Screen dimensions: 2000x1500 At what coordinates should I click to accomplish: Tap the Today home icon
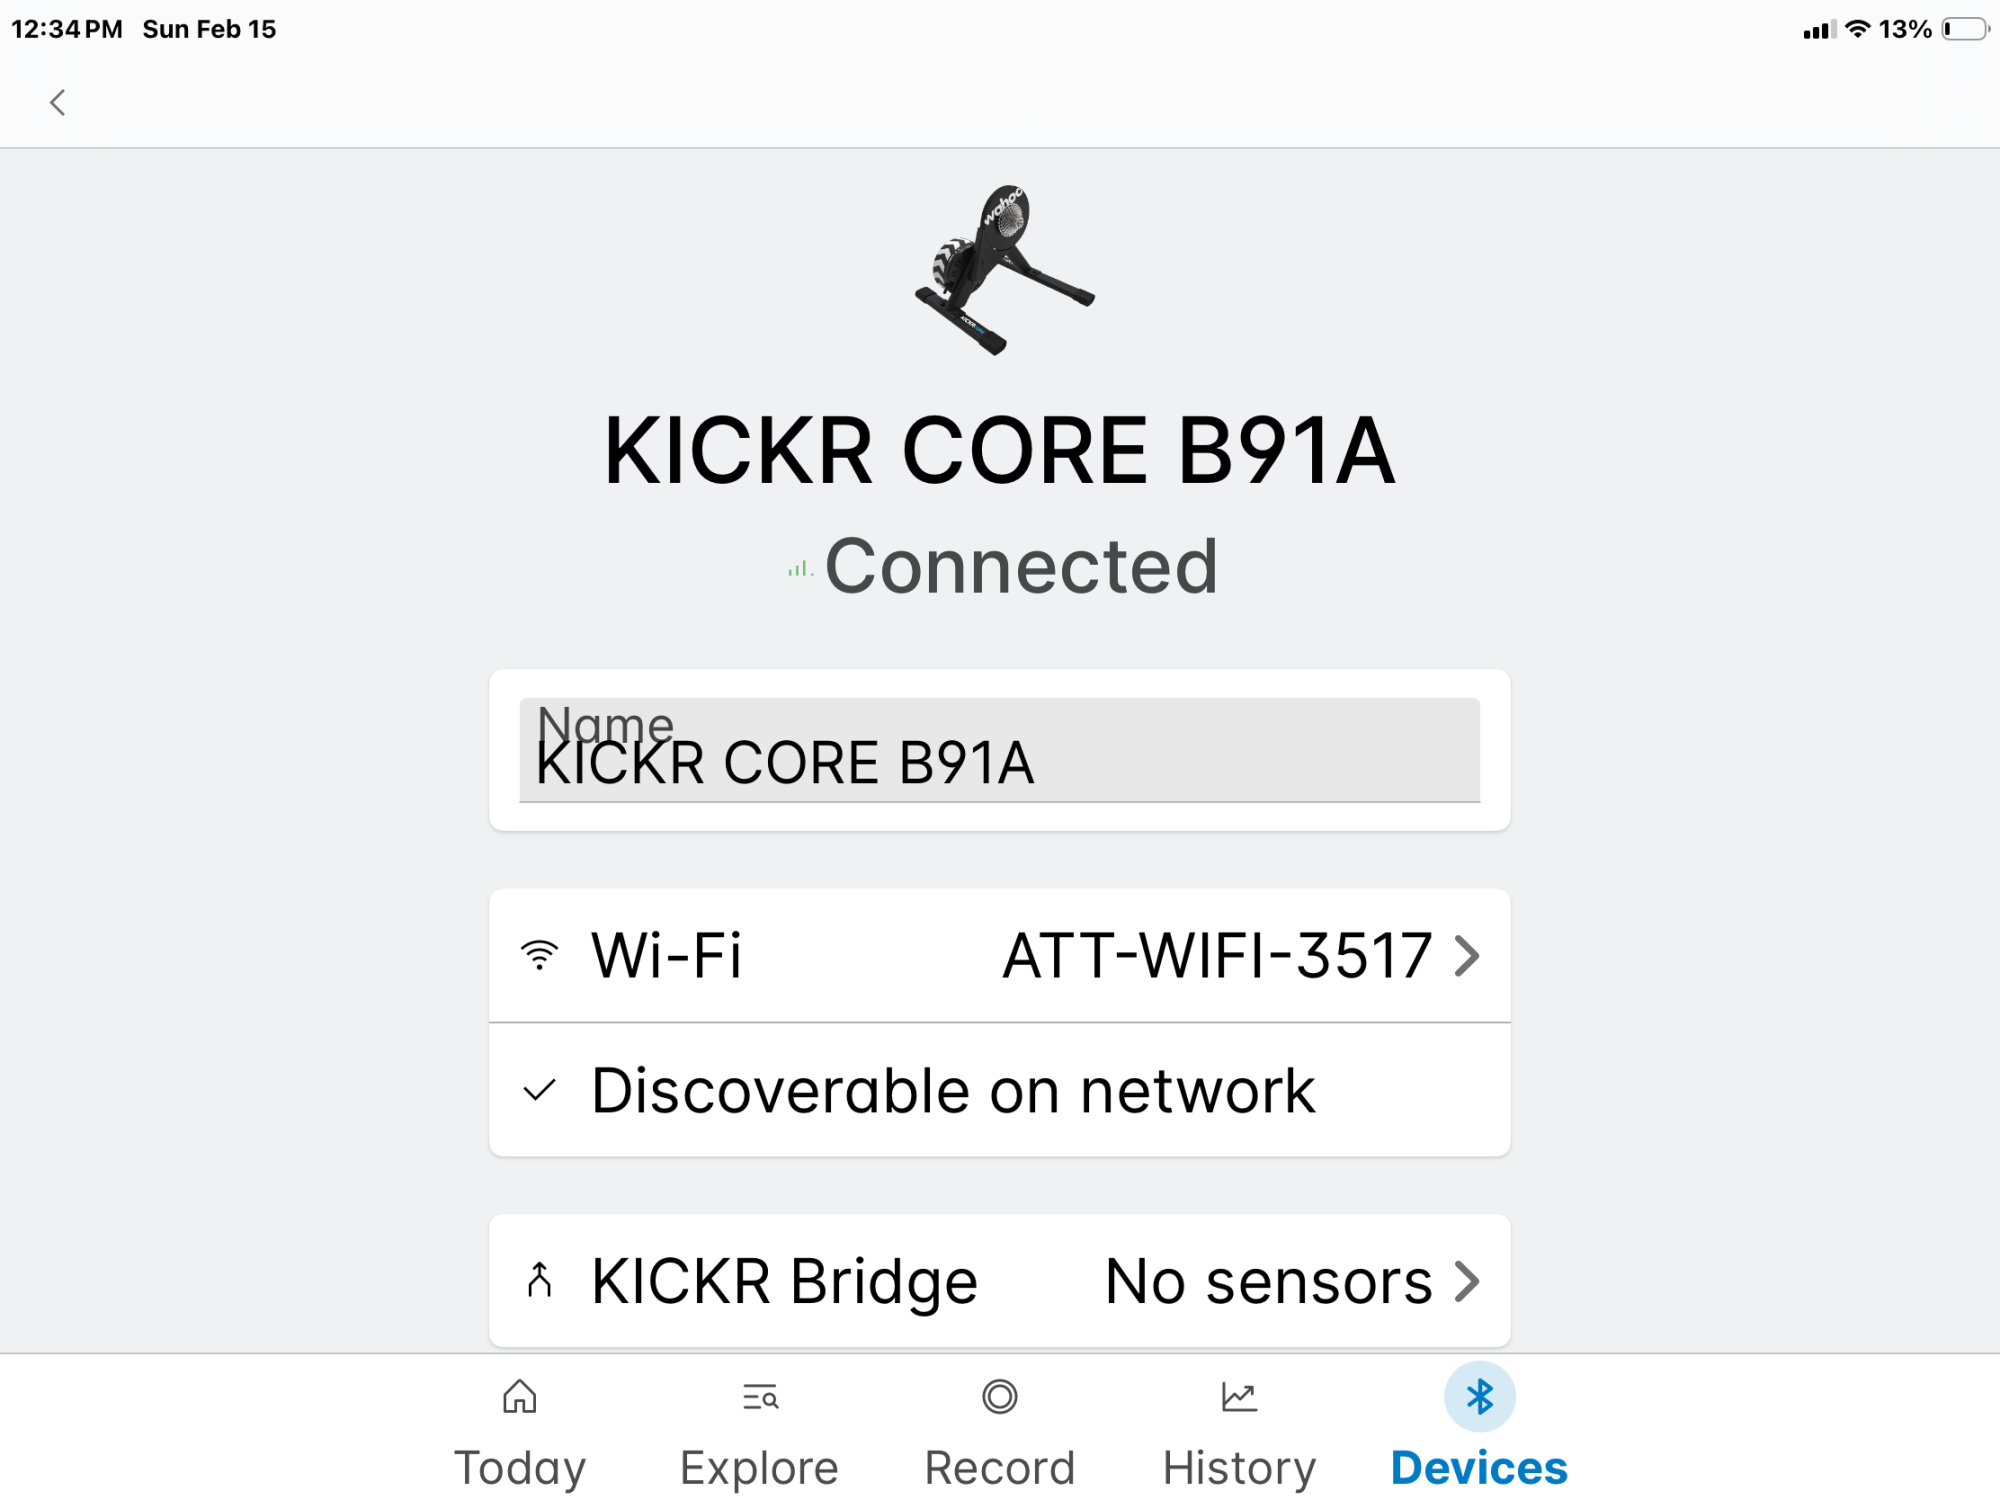[520, 1397]
